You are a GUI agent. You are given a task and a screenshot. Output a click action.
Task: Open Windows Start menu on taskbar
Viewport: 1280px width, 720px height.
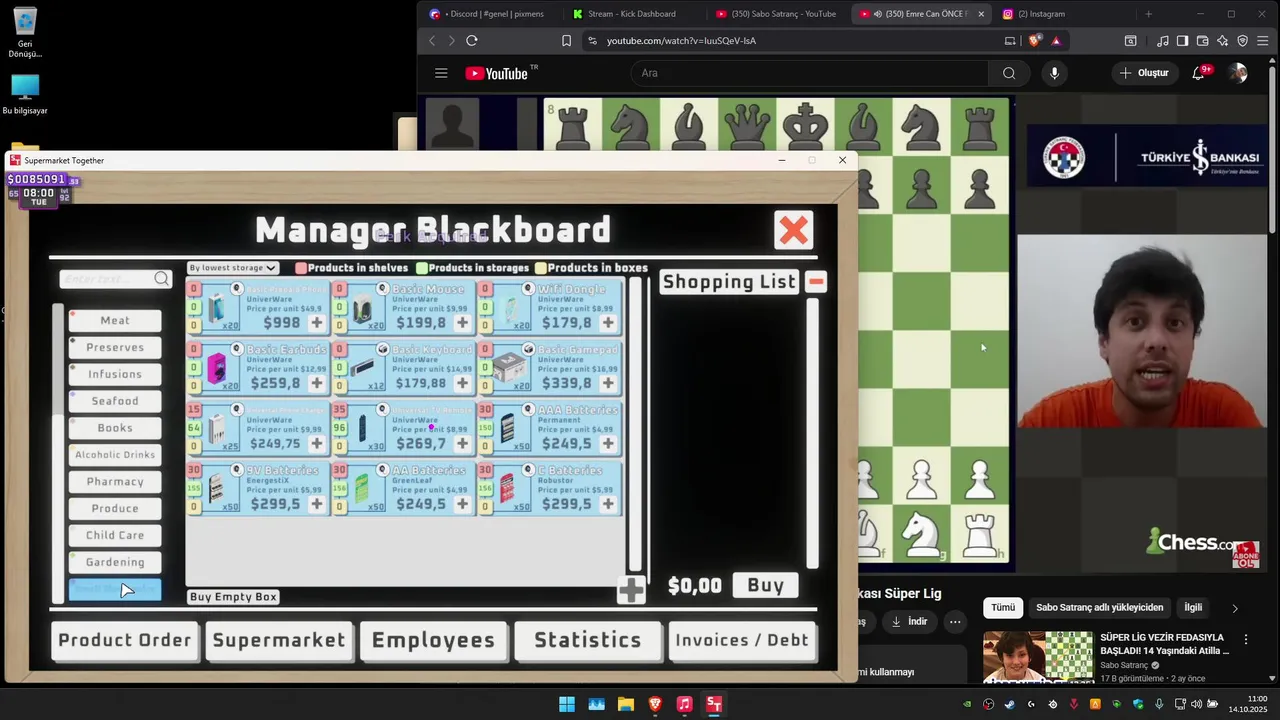[567, 704]
